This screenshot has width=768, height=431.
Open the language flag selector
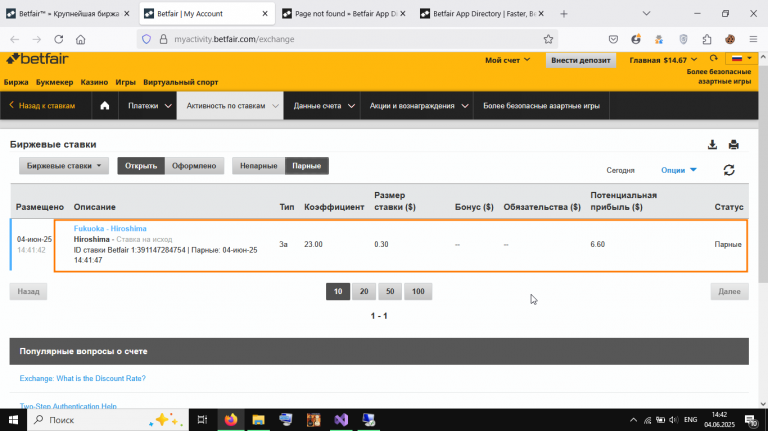pyautogui.click(x=742, y=58)
